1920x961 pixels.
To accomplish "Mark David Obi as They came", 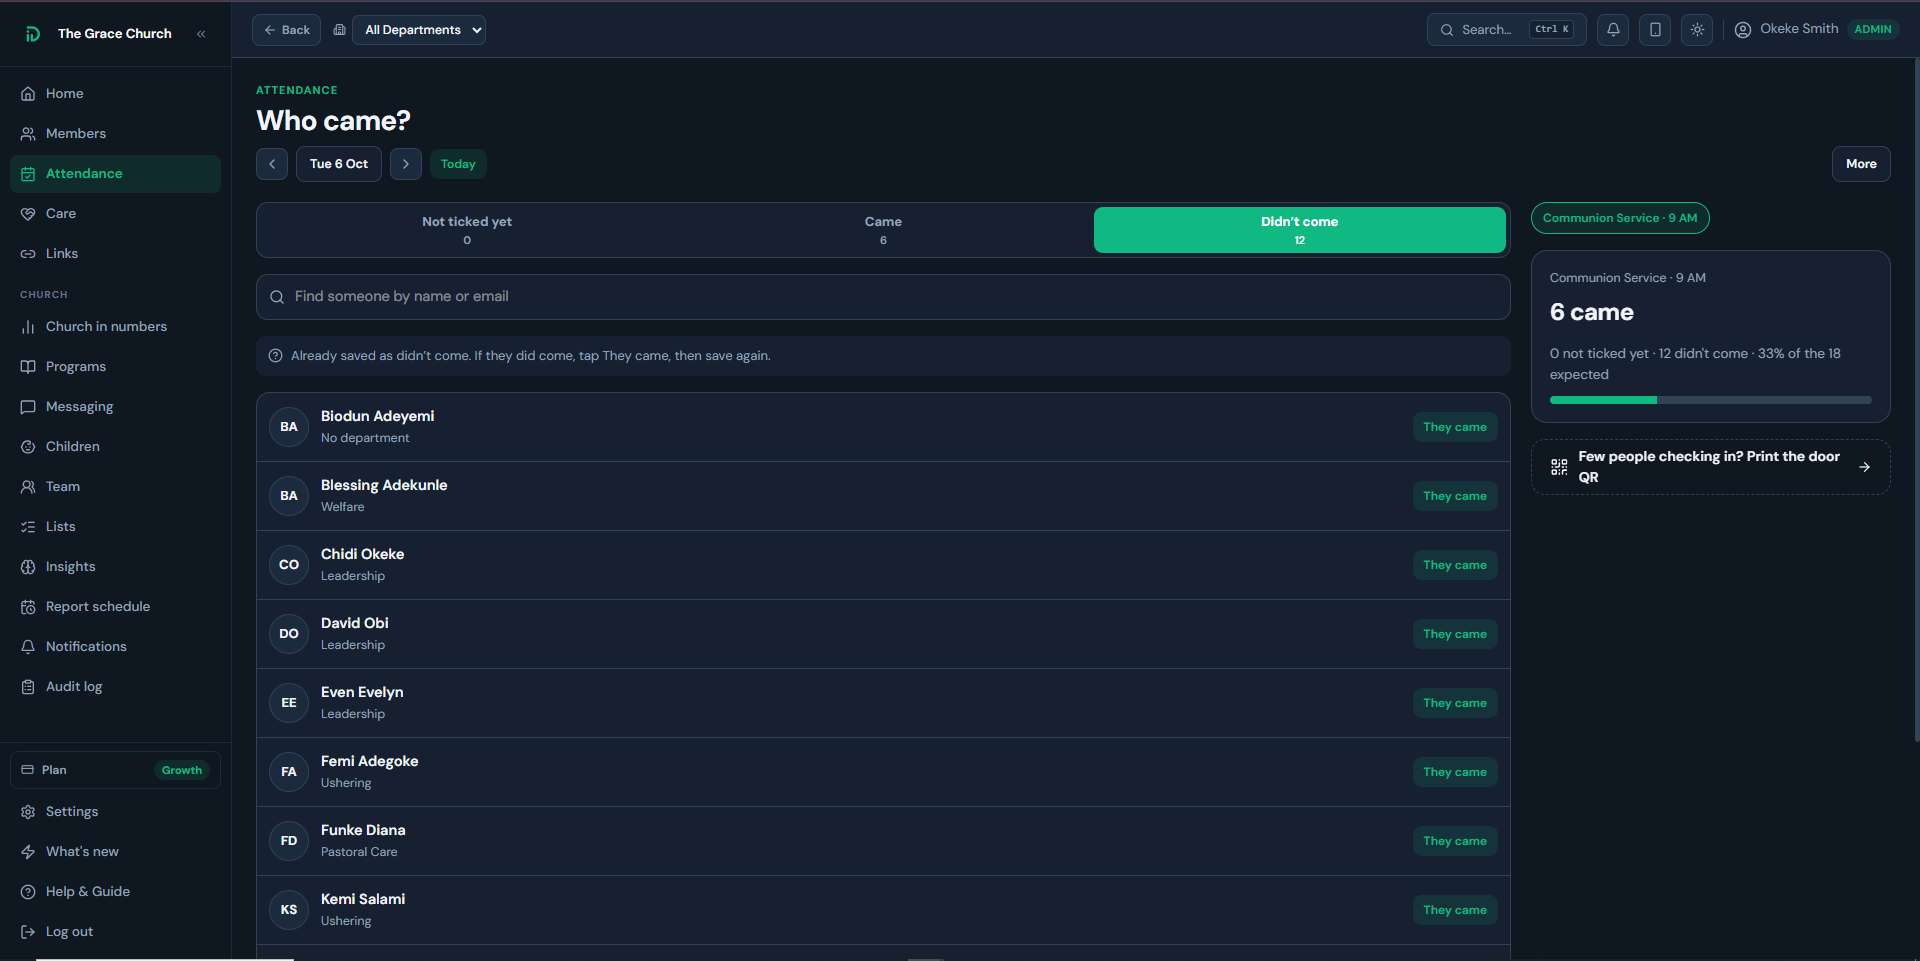I will 1455,634.
